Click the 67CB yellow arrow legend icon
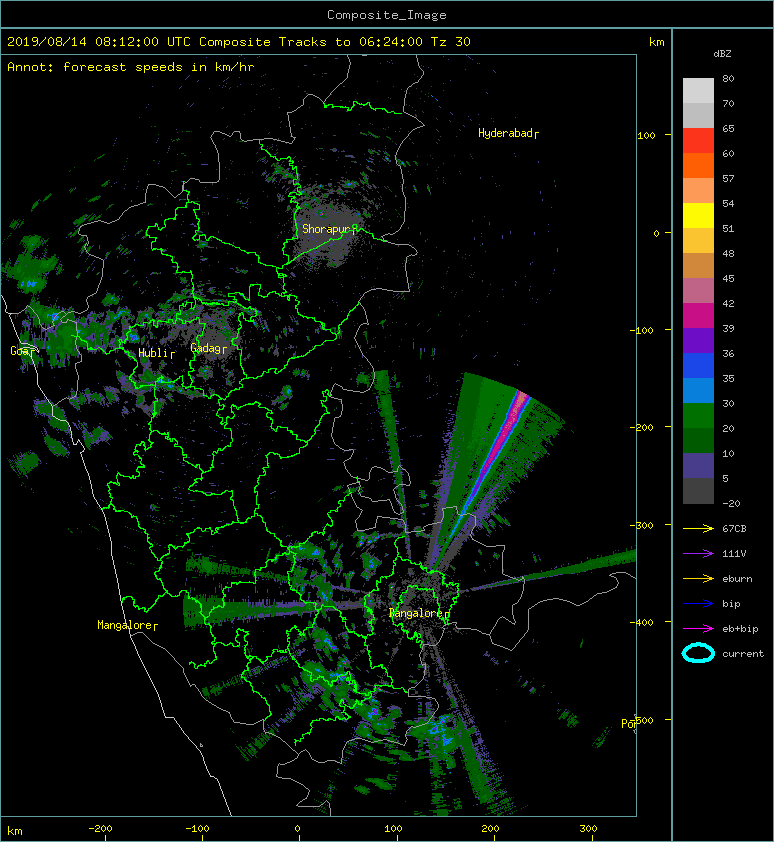The width and height of the screenshot is (774, 842). pyautogui.click(x=698, y=528)
